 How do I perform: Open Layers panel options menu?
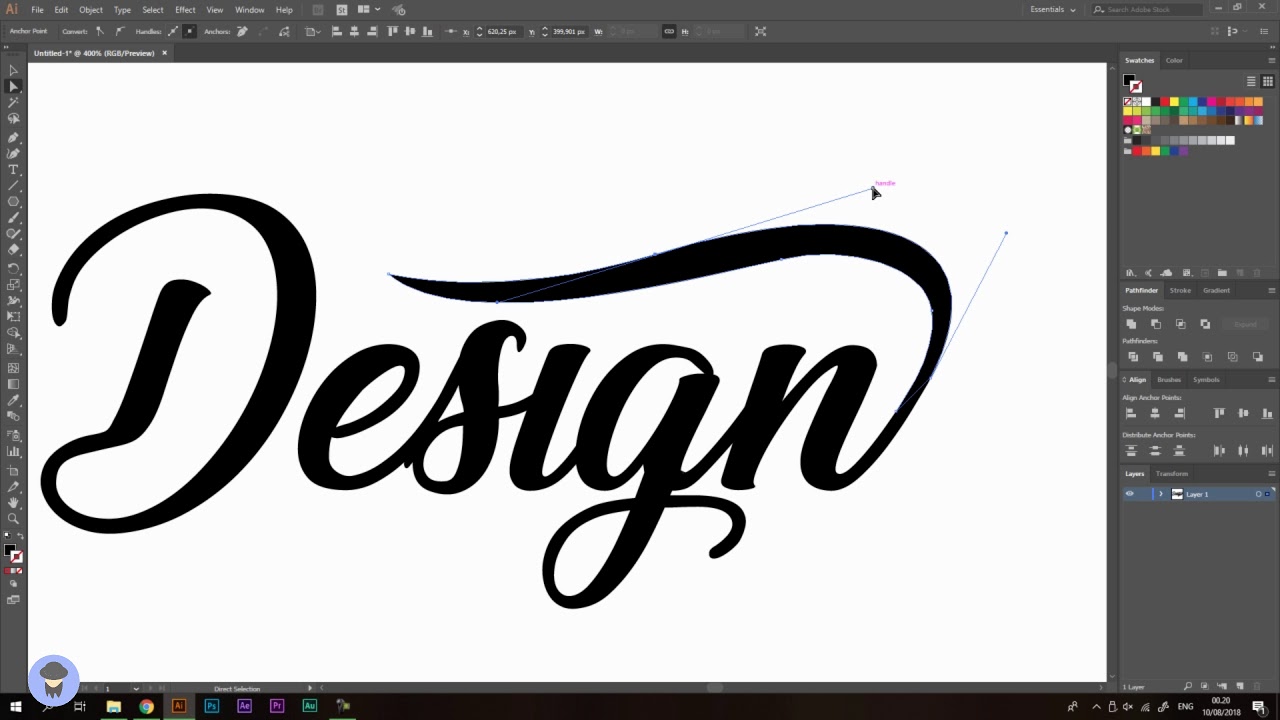pyautogui.click(x=1271, y=474)
